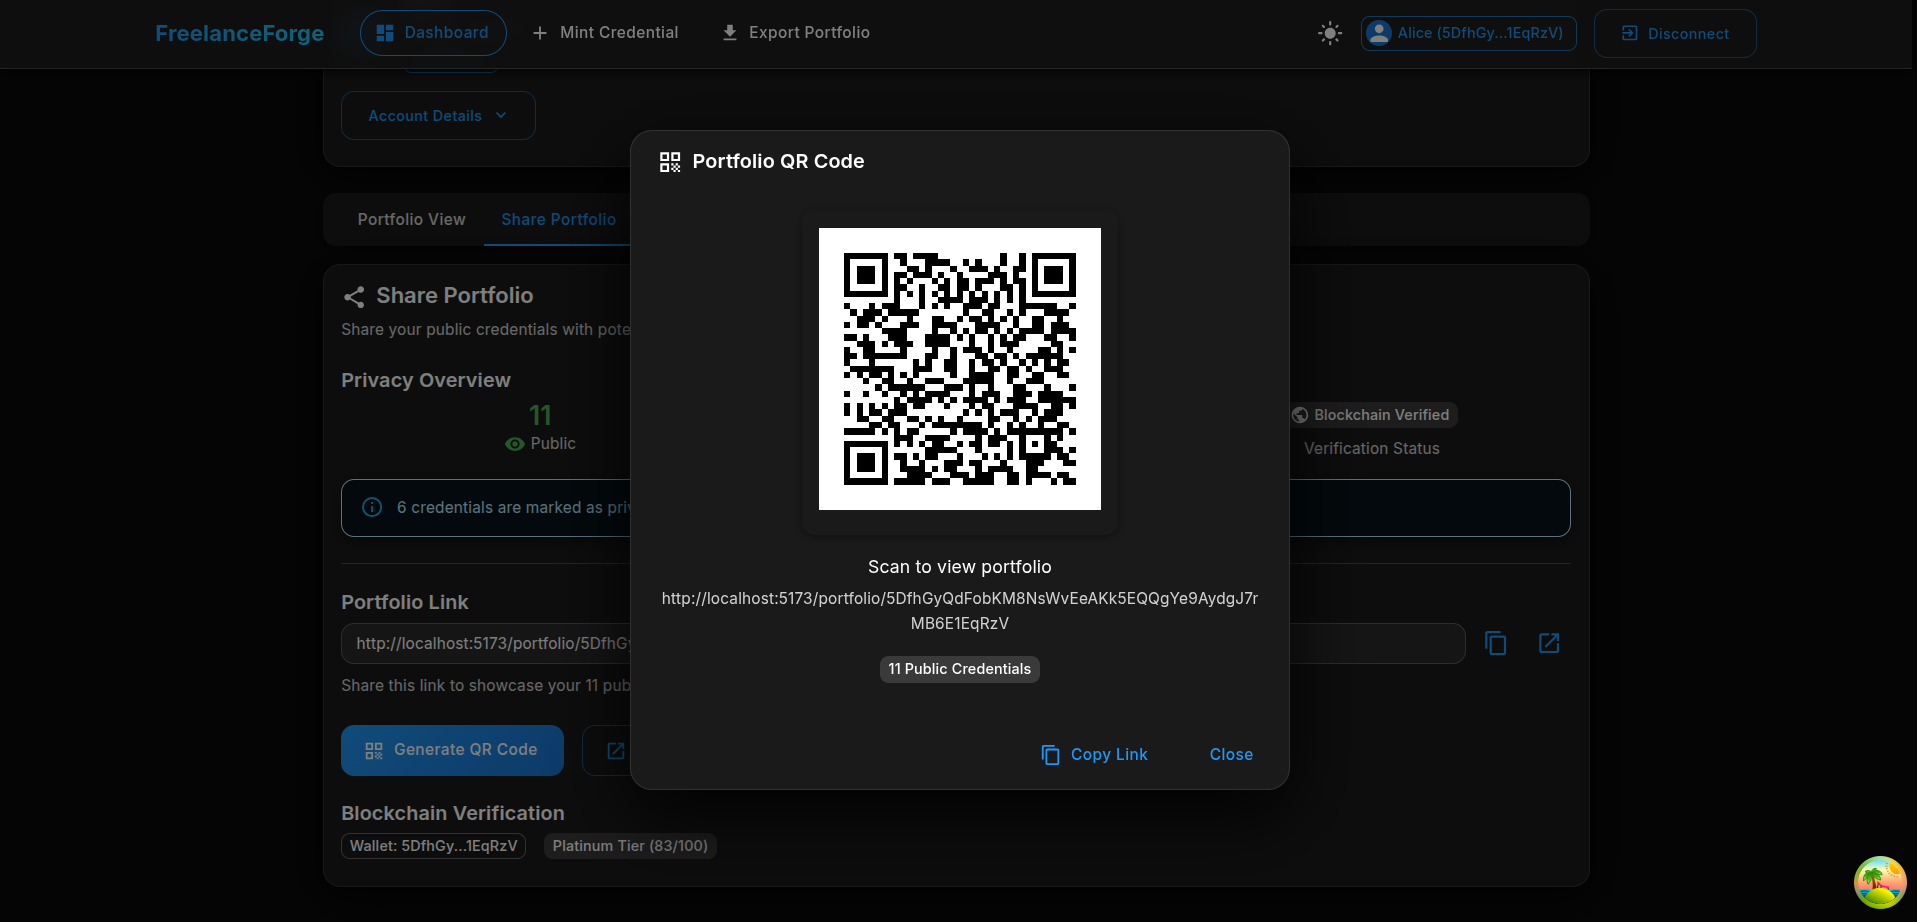1917x922 pixels.
Task: Switch to Portfolio View tab
Action: [x=411, y=219]
